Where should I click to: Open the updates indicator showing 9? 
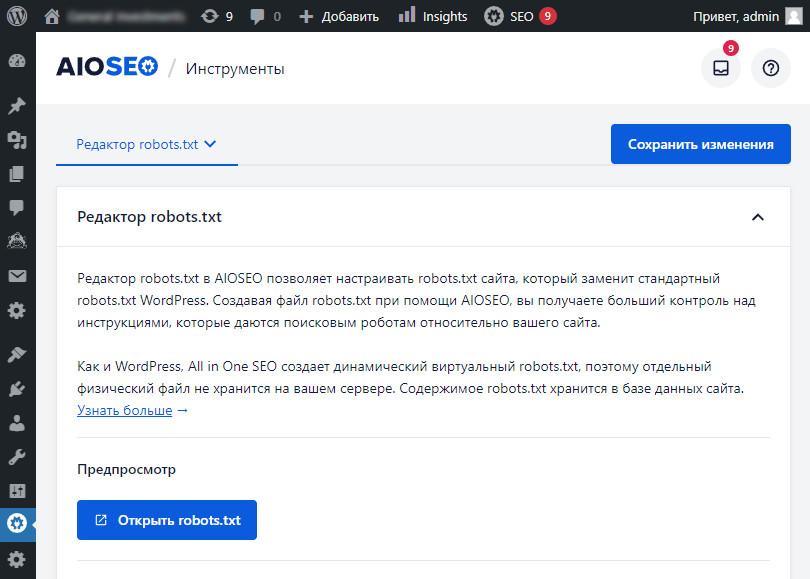click(217, 17)
